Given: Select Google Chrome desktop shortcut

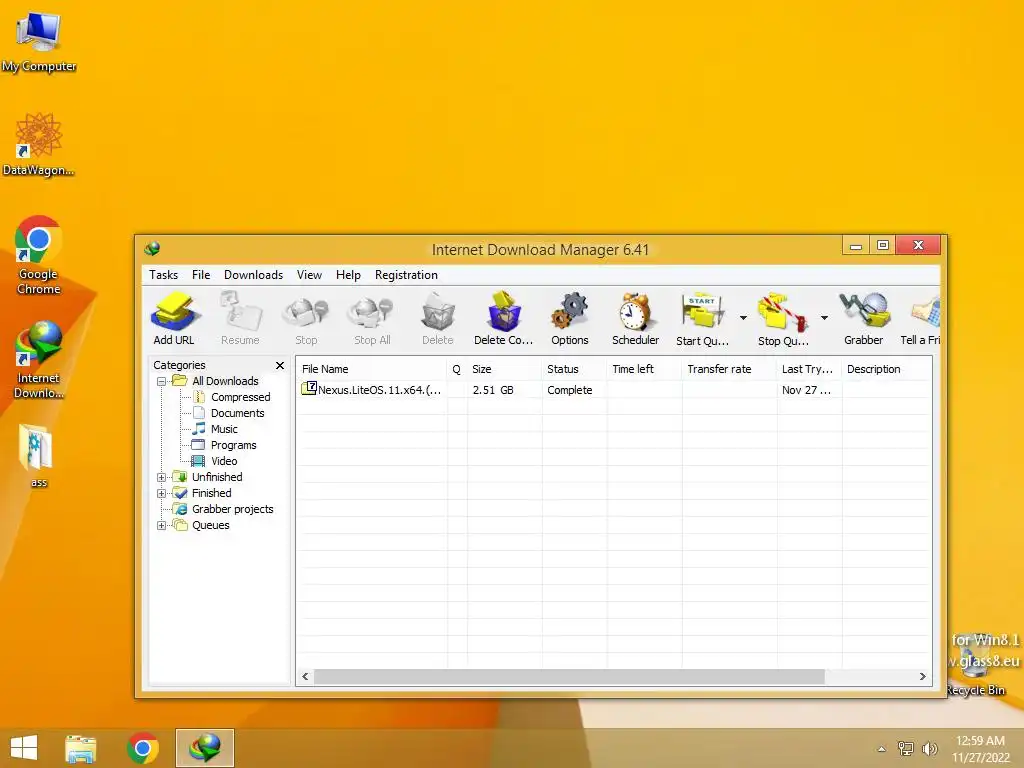Looking at the screenshot, I should click(39, 255).
